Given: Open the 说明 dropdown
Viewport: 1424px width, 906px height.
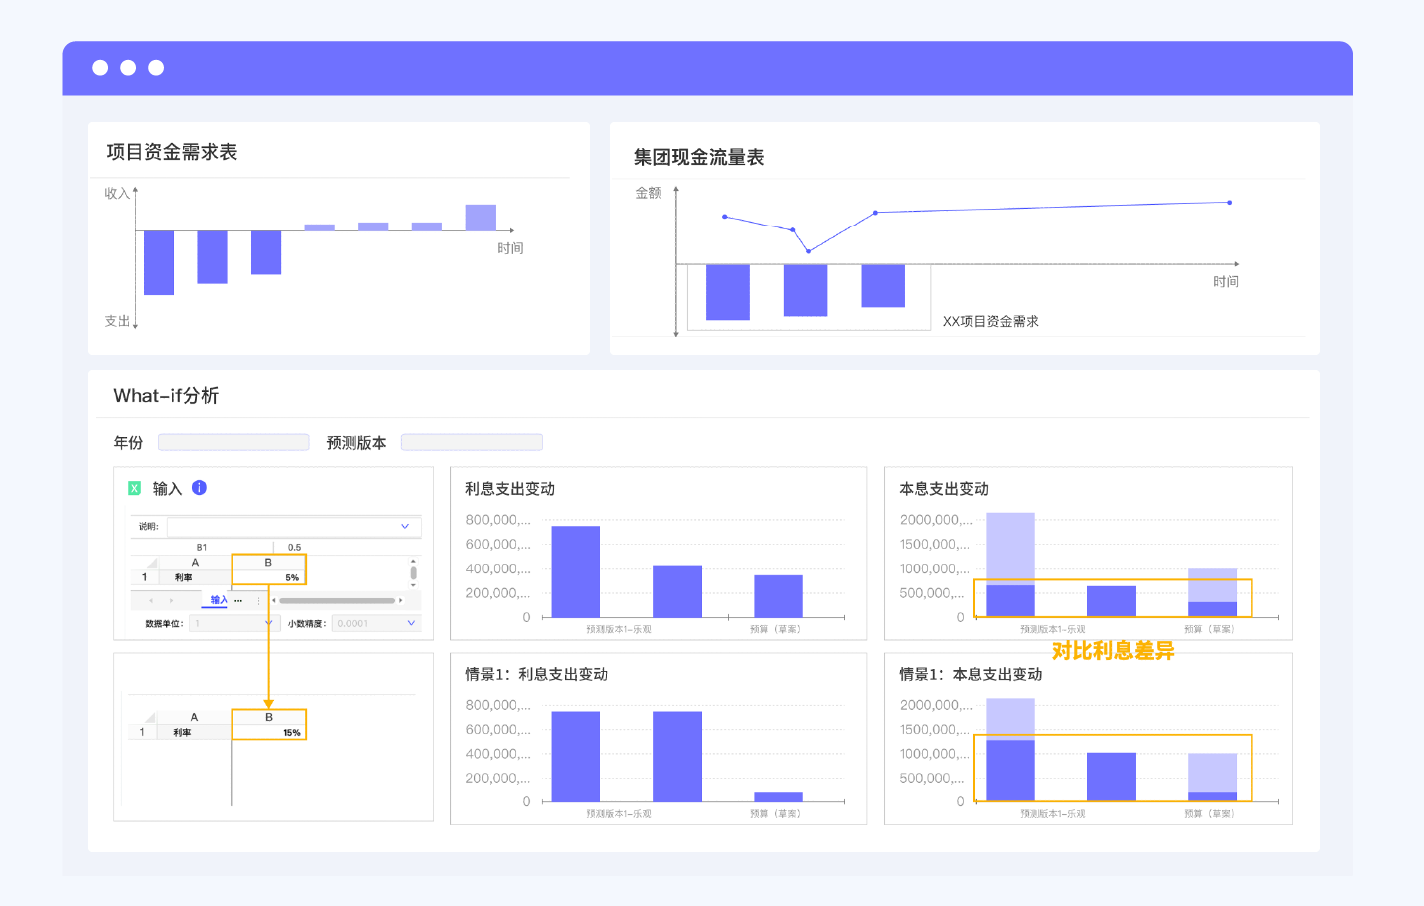Looking at the screenshot, I should tap(294, 526).
